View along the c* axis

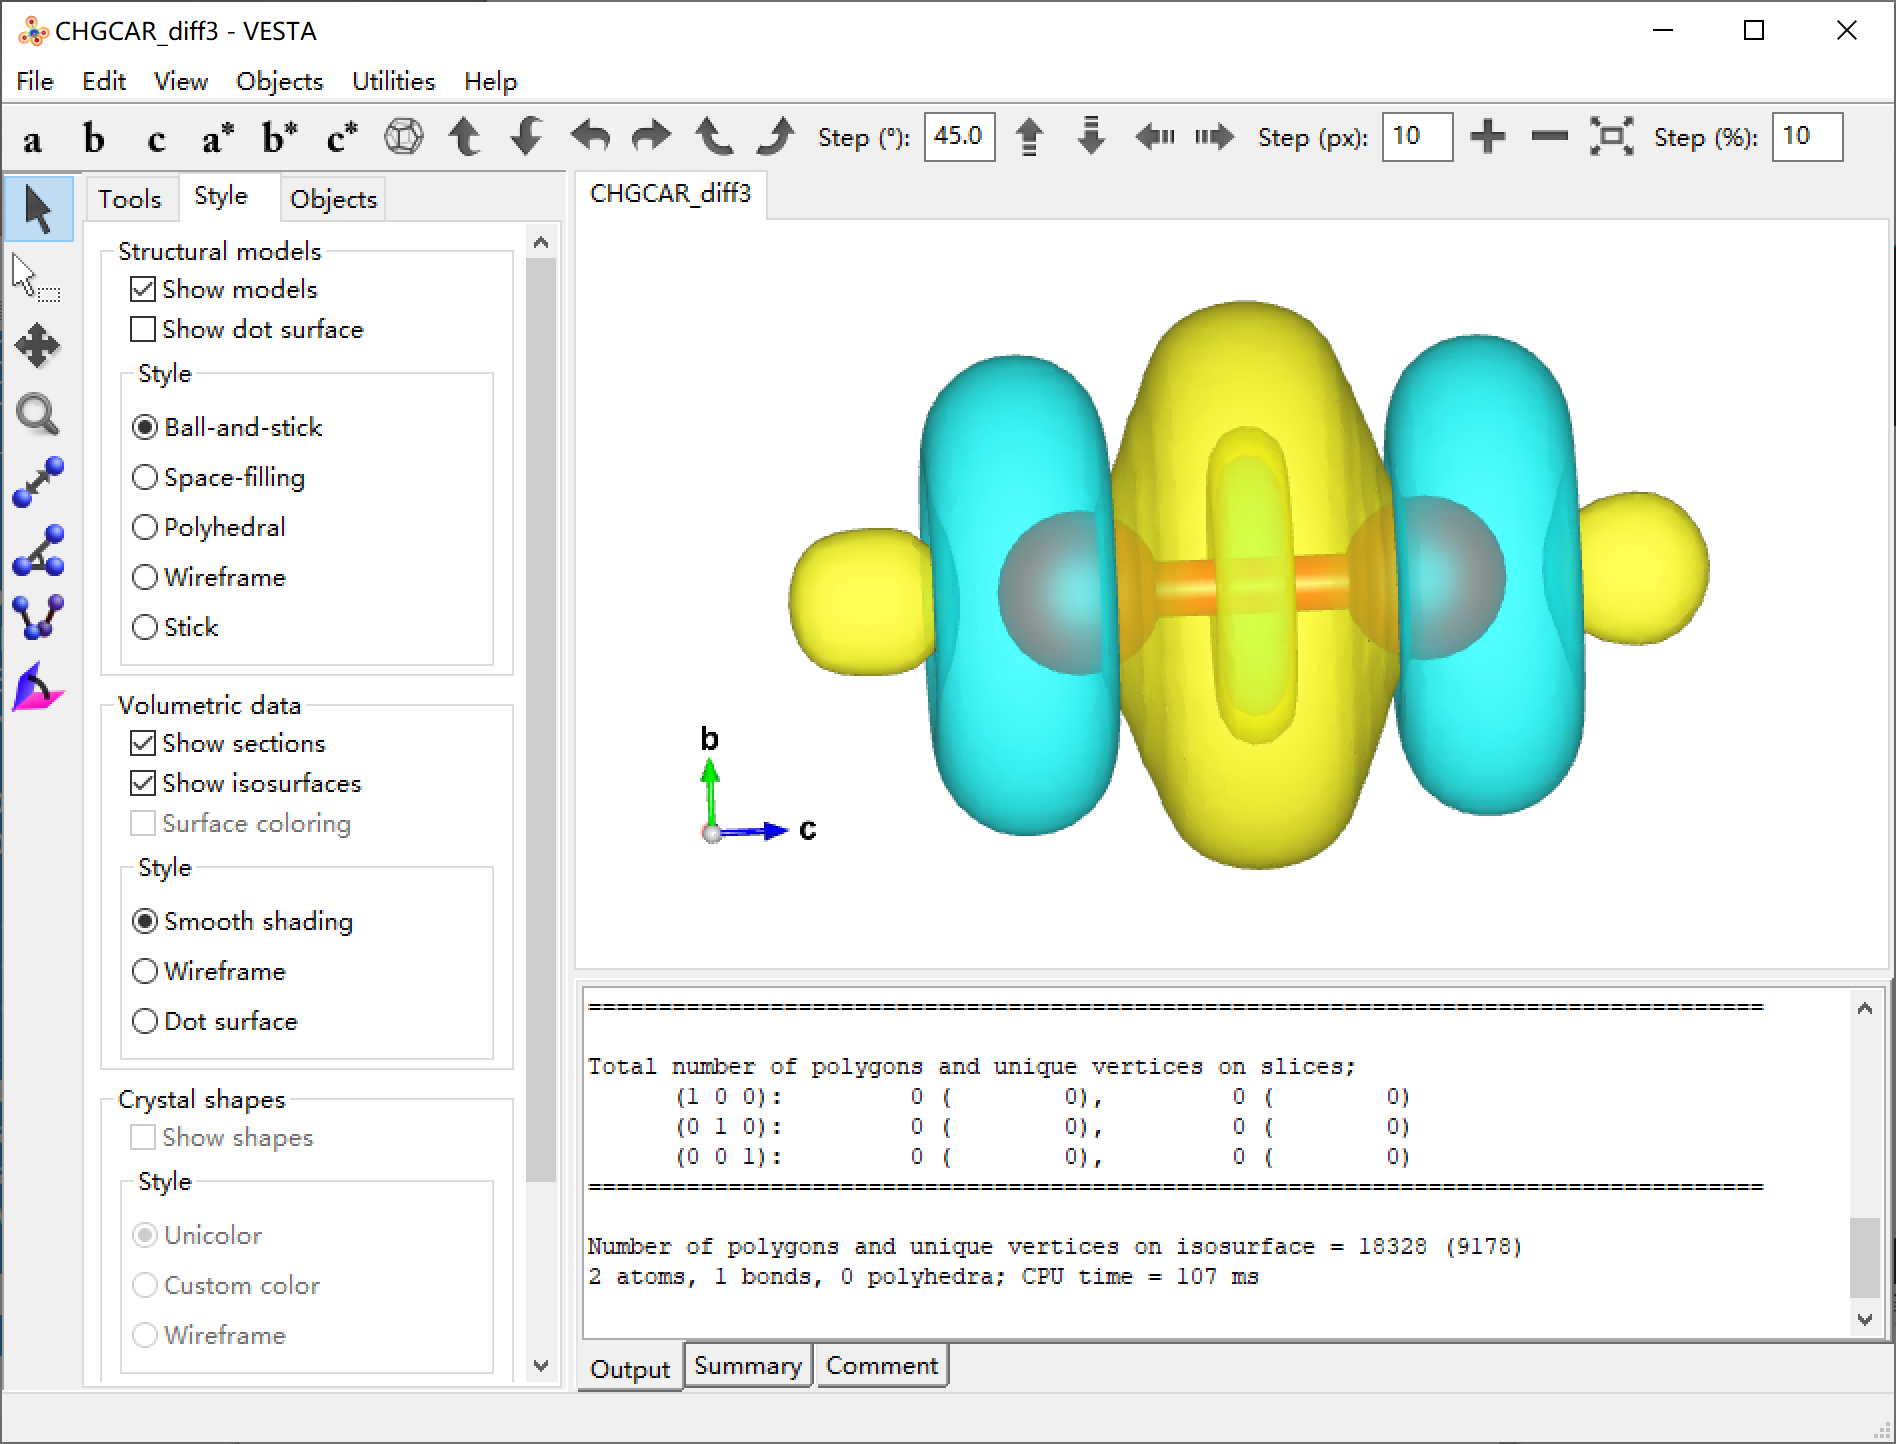pos(342,138)
